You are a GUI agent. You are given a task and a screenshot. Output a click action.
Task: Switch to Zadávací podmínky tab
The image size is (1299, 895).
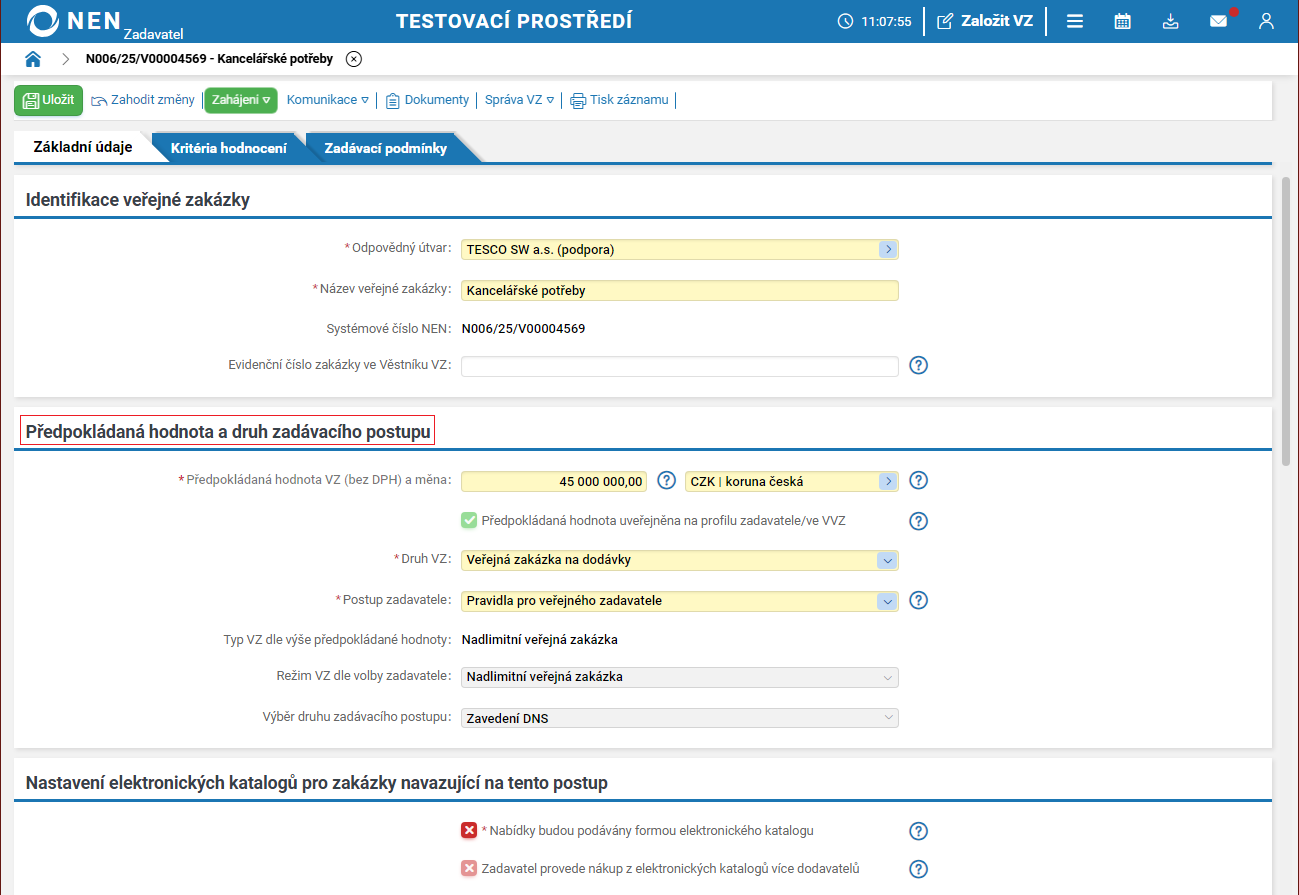[x=385, y=148]
